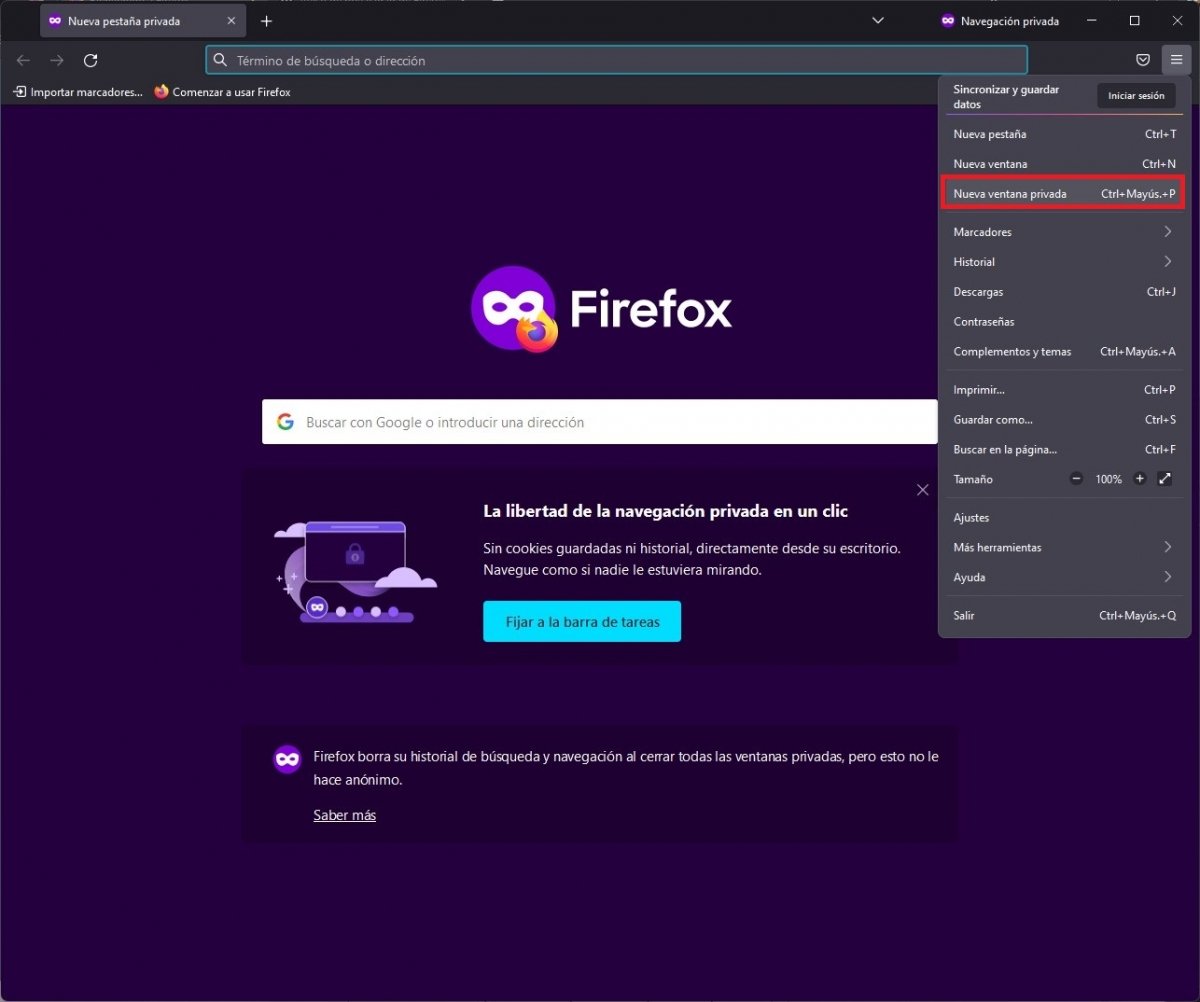This screenshot has height=1002, width=1200.
Task: Click the Navegación privada indicator
Action: pos(999,21)
